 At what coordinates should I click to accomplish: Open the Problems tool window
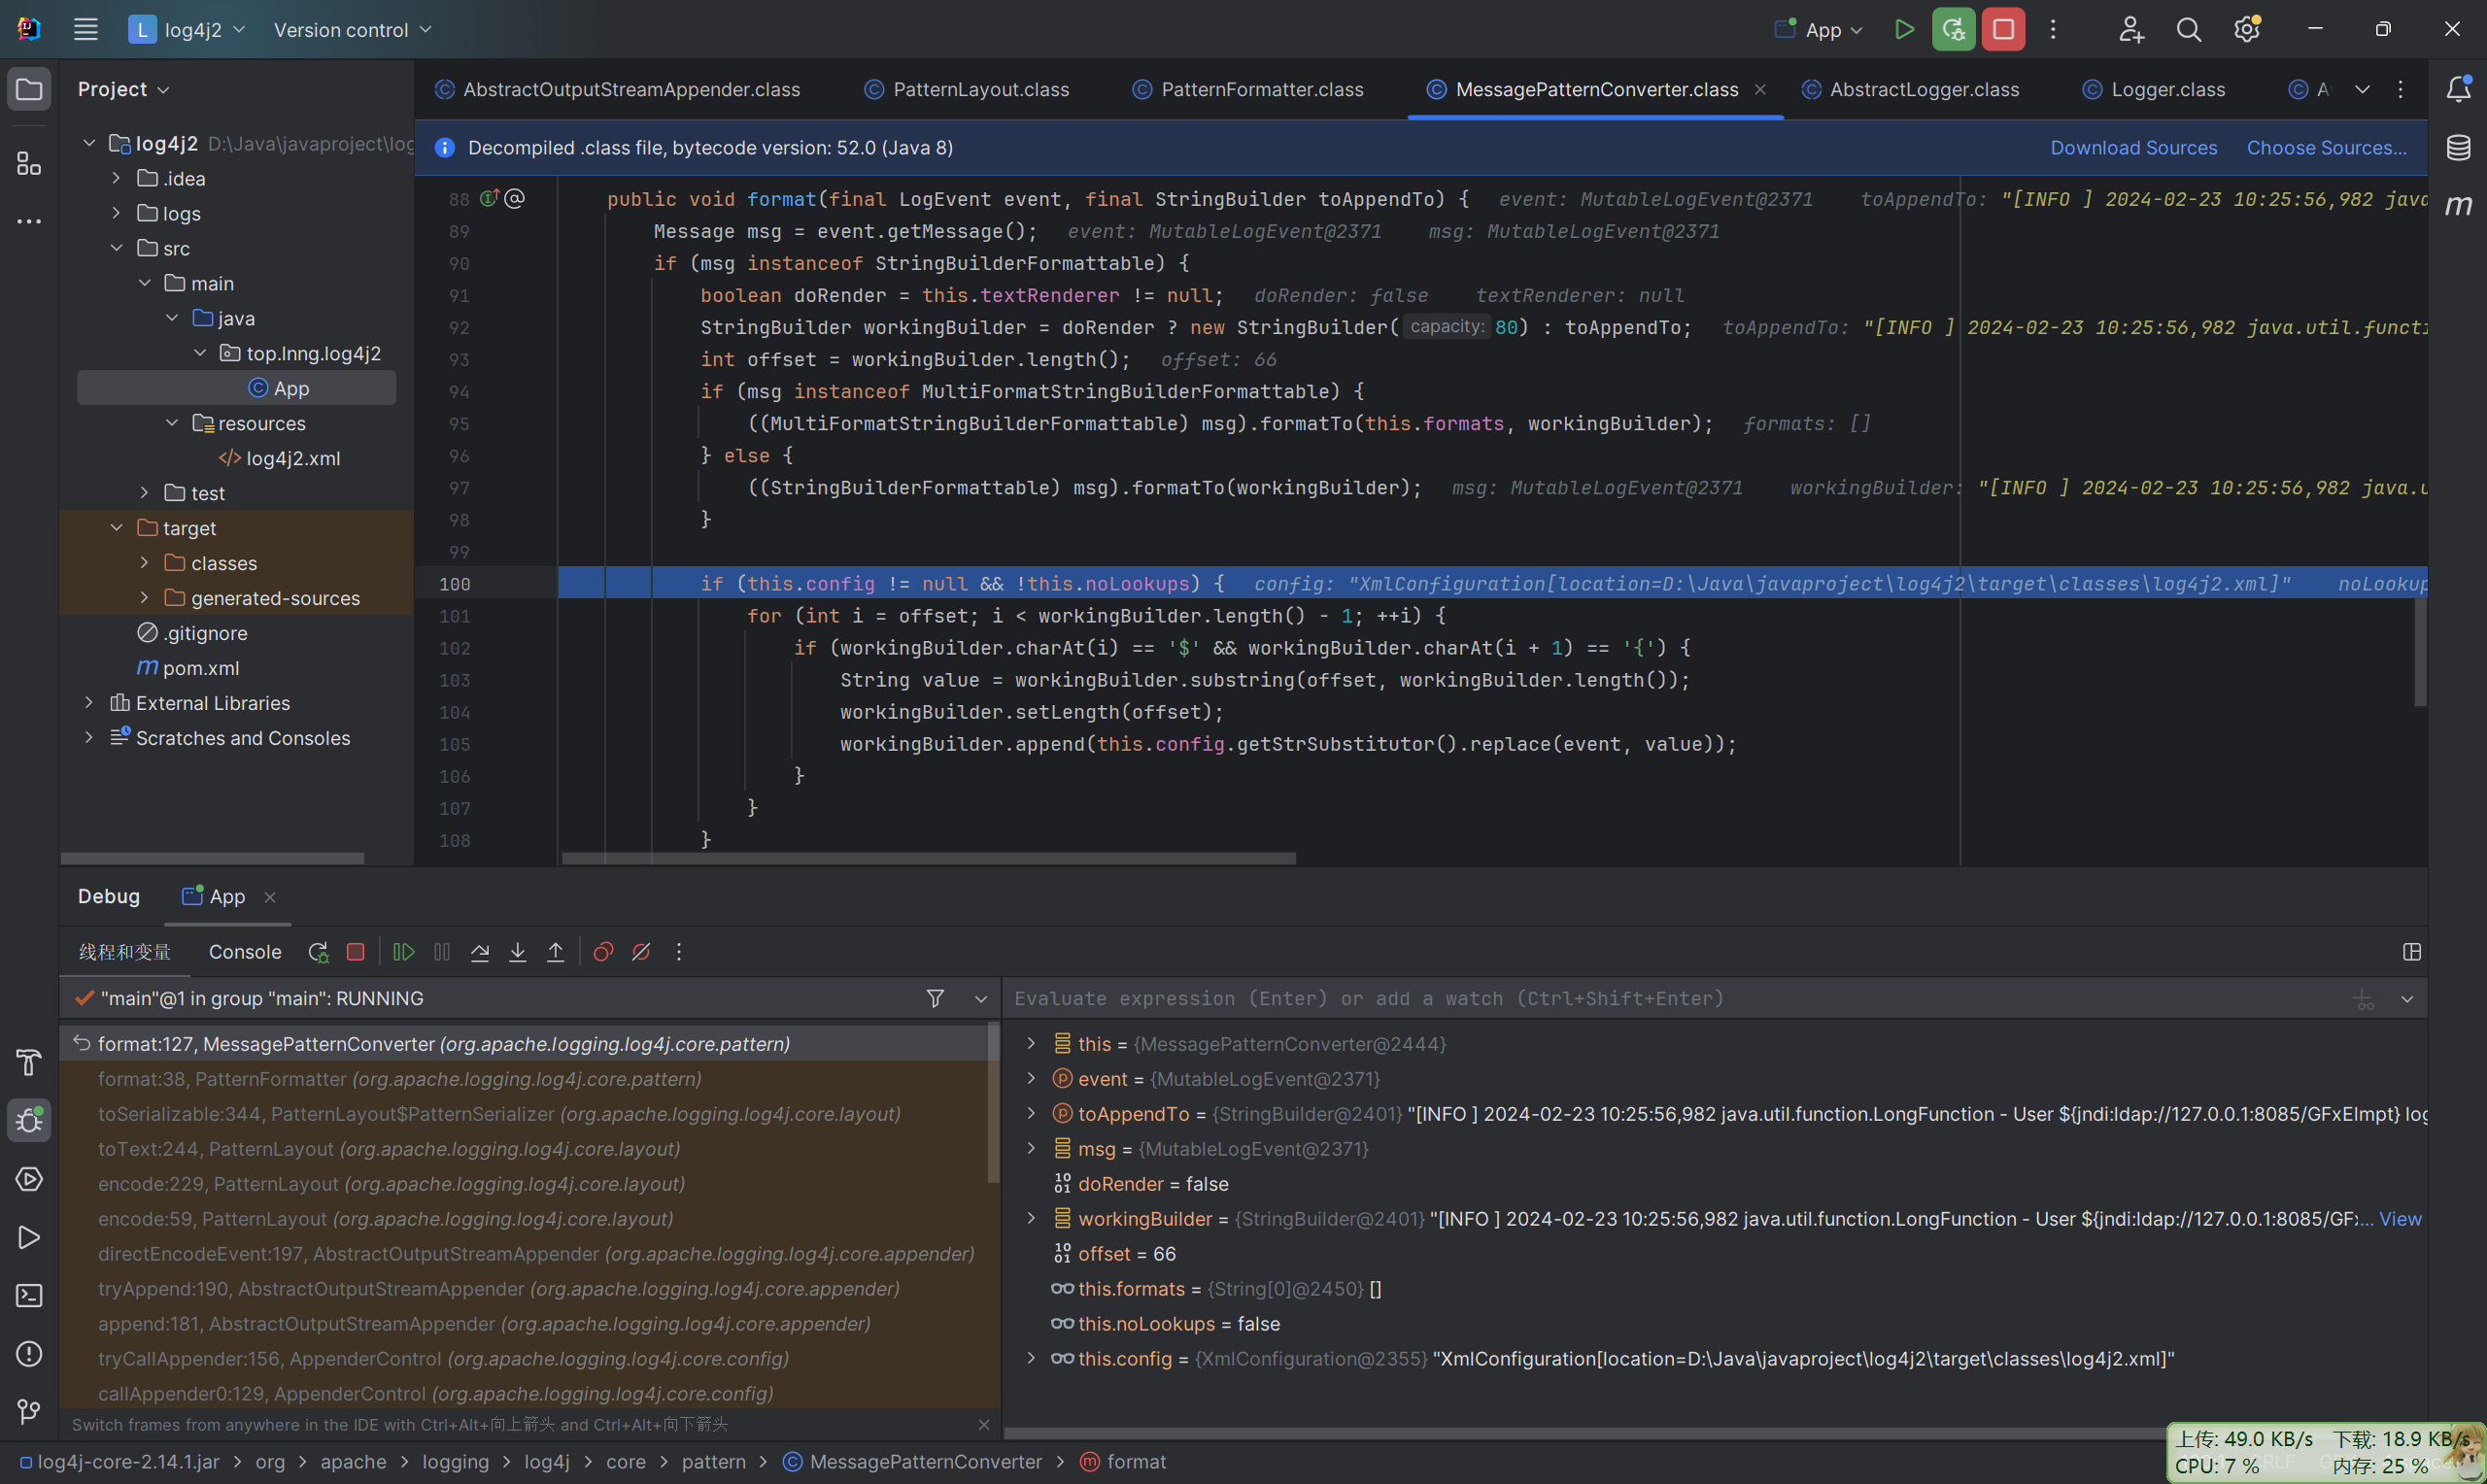pyautogui.click(x=29, y=1353)
